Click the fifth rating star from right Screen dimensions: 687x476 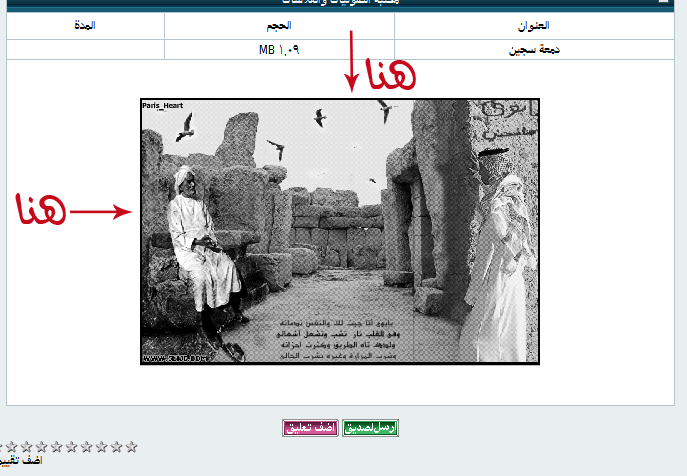[71, 447]
